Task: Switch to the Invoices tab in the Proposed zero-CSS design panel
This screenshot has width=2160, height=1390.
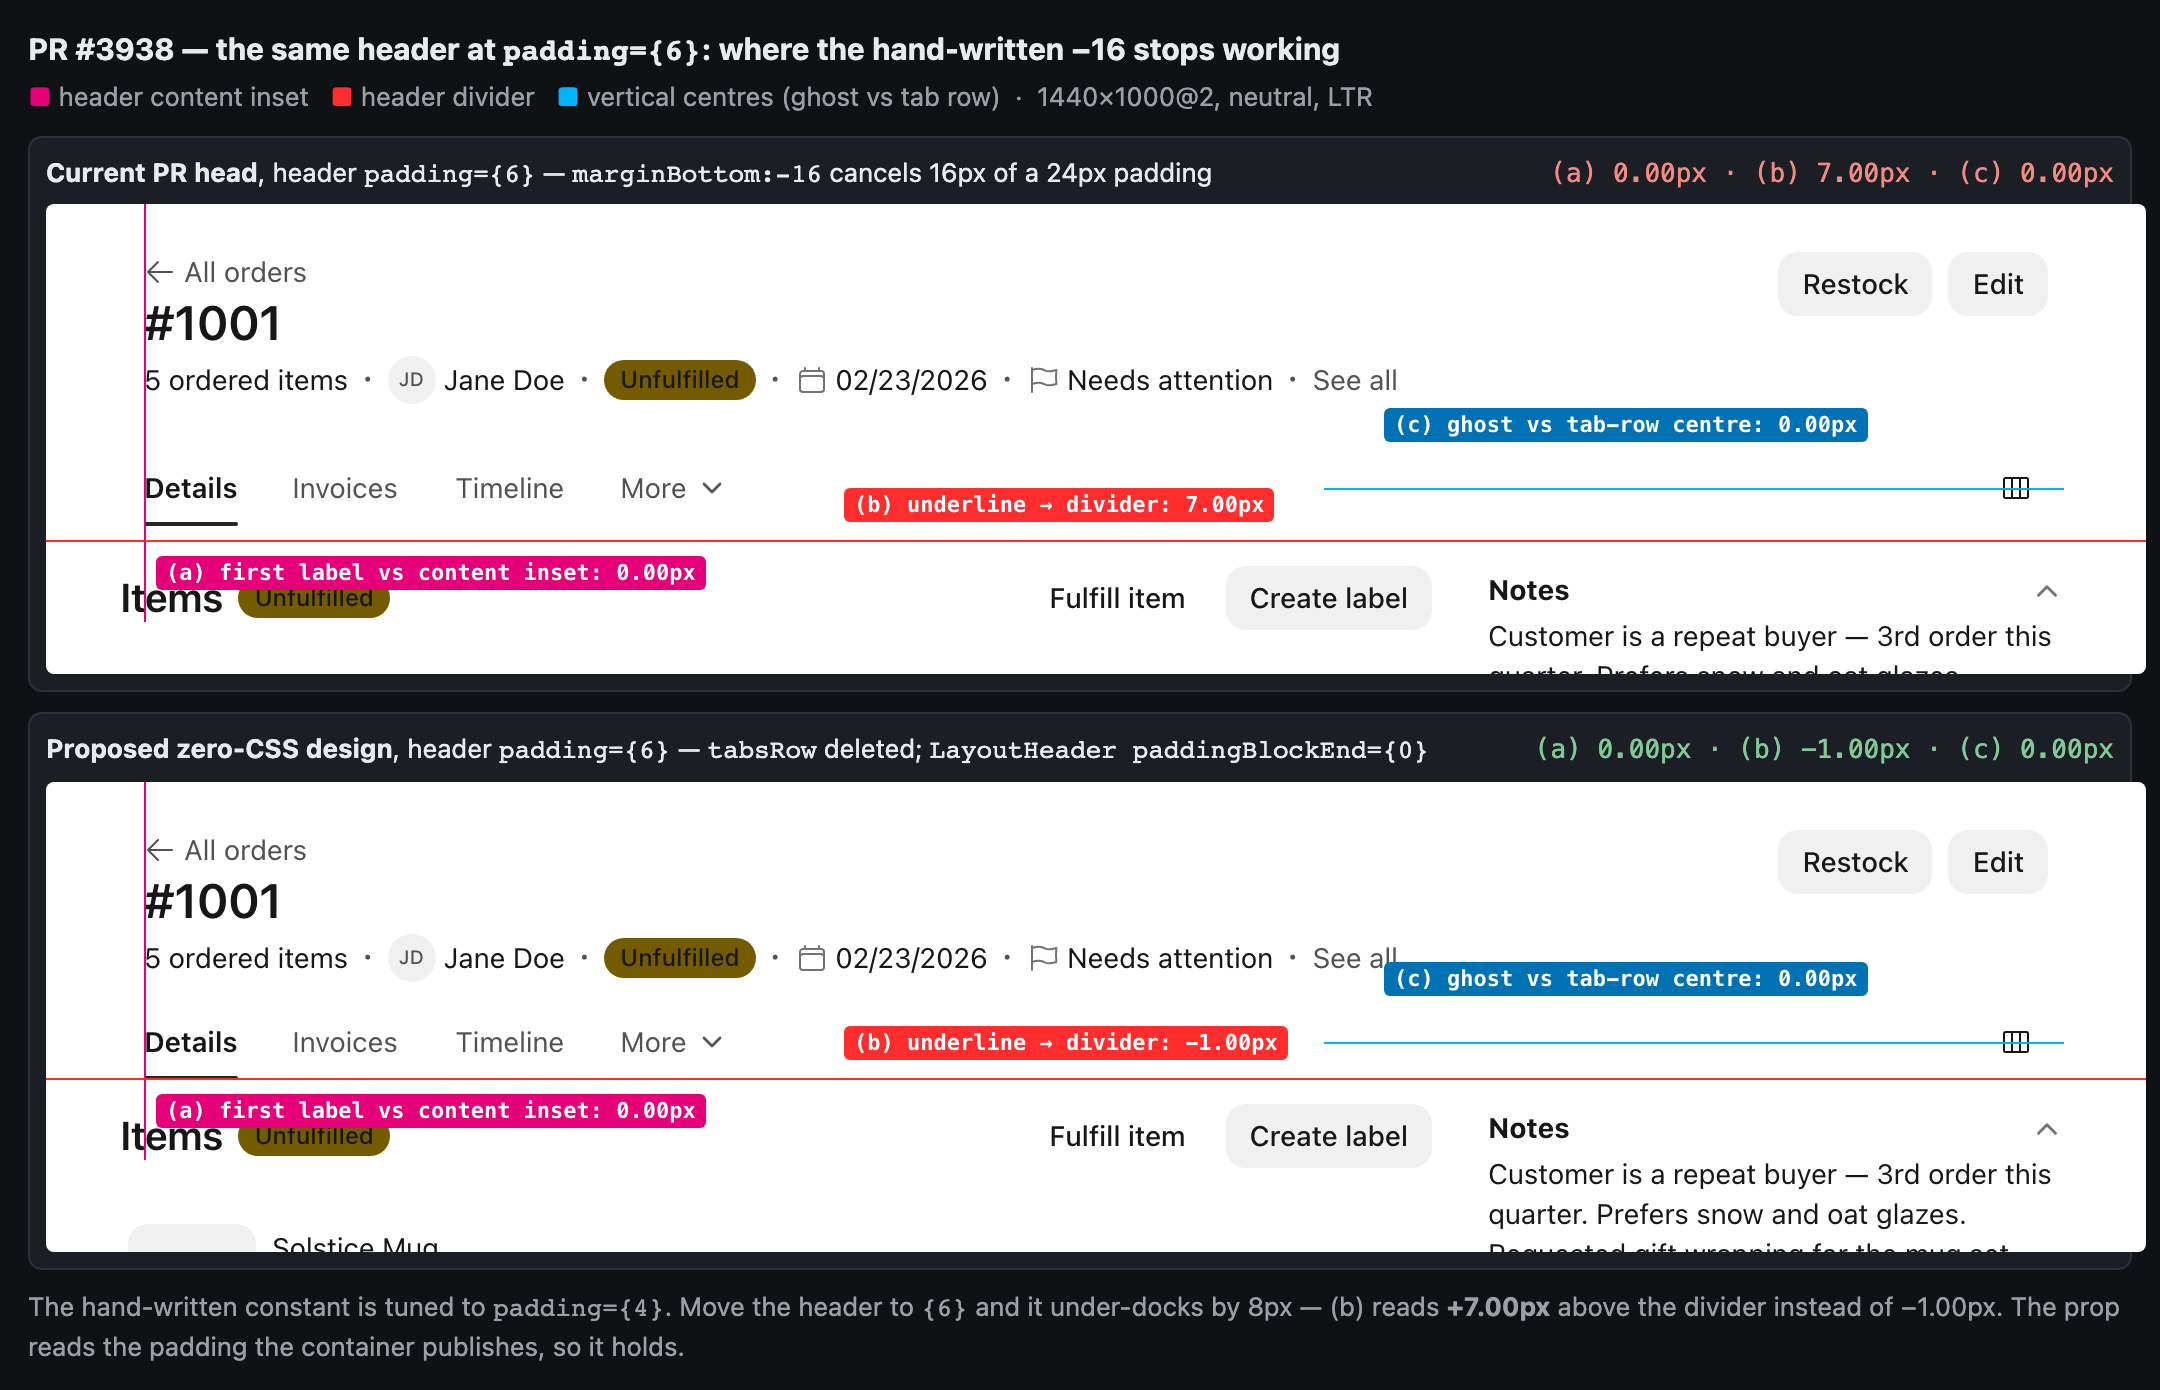Action: [x=345, y=1043]
